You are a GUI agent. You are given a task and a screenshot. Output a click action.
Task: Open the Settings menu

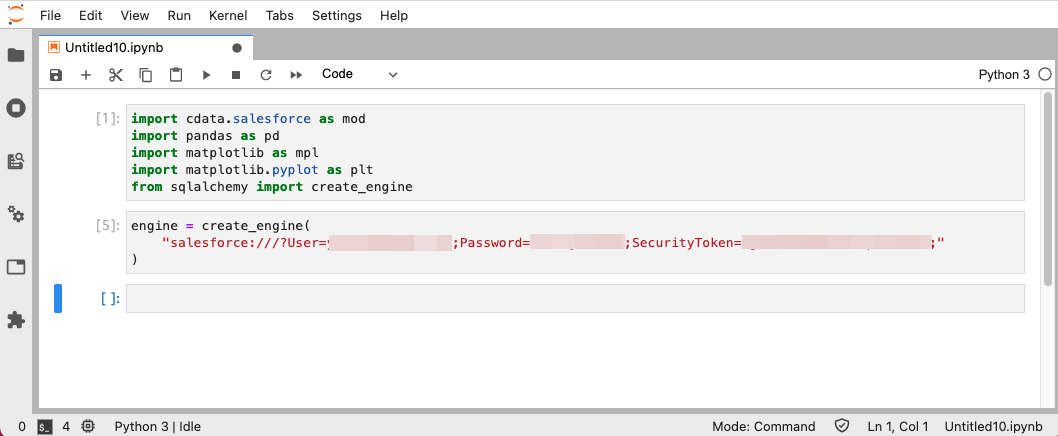pyautogui.click(x=337, y=16)
